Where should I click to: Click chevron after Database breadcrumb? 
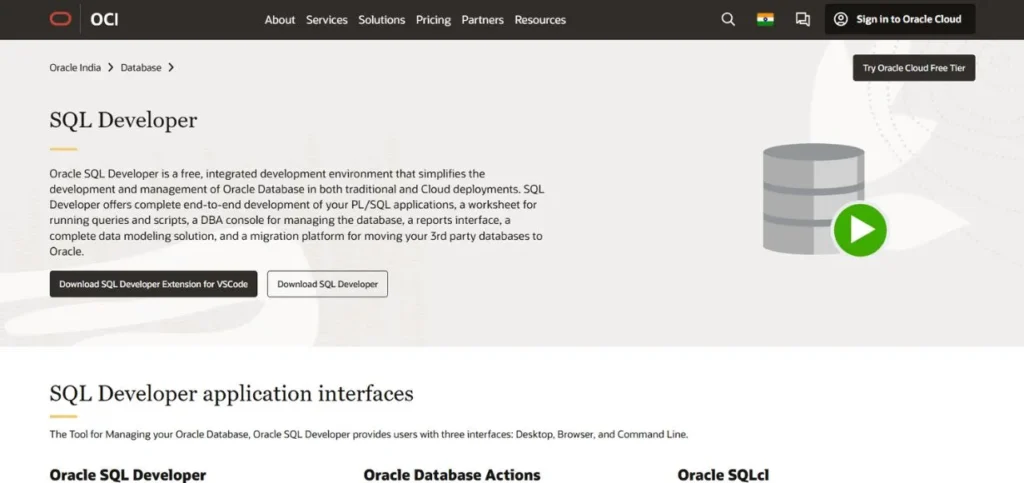coord(171,68)
